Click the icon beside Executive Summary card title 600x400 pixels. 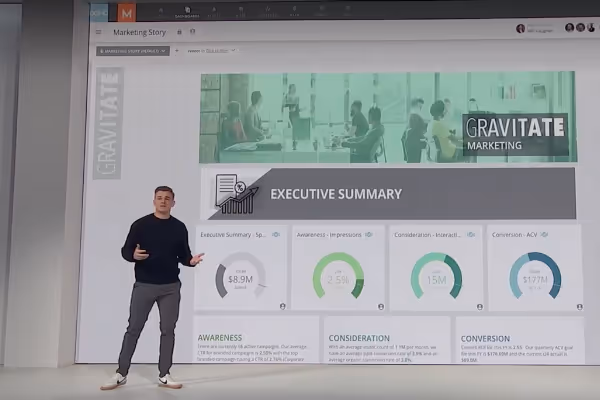click(x=276, y=234)
